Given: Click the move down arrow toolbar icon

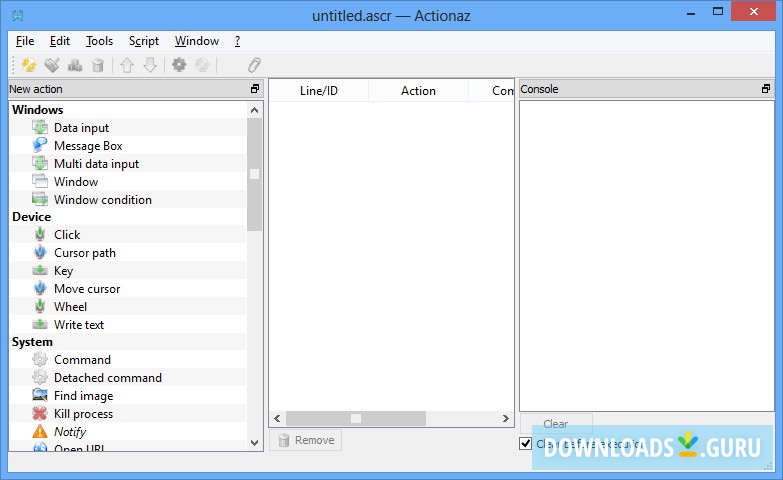Looking at the screenshot, I should [150, 65].
